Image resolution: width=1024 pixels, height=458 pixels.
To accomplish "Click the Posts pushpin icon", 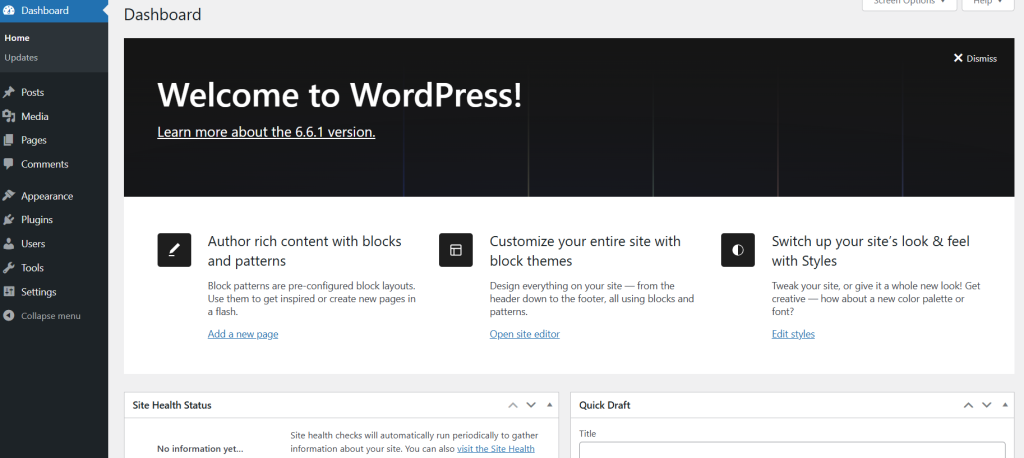I will [x=8, y=93].
